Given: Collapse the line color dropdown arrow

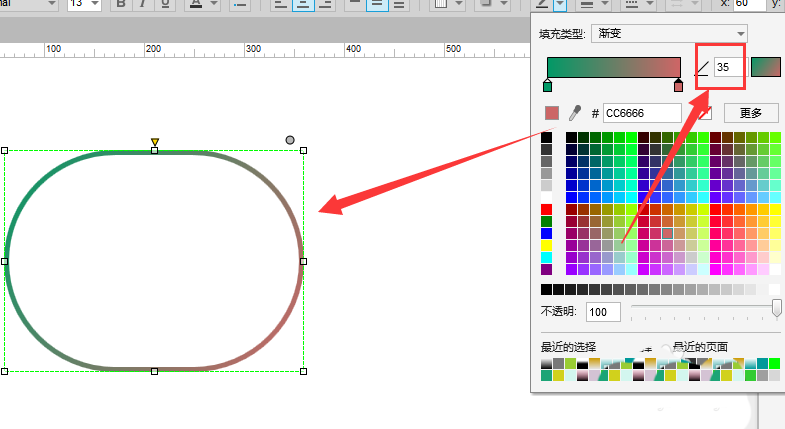Looking at the screenshot, I should click(560, 5).
